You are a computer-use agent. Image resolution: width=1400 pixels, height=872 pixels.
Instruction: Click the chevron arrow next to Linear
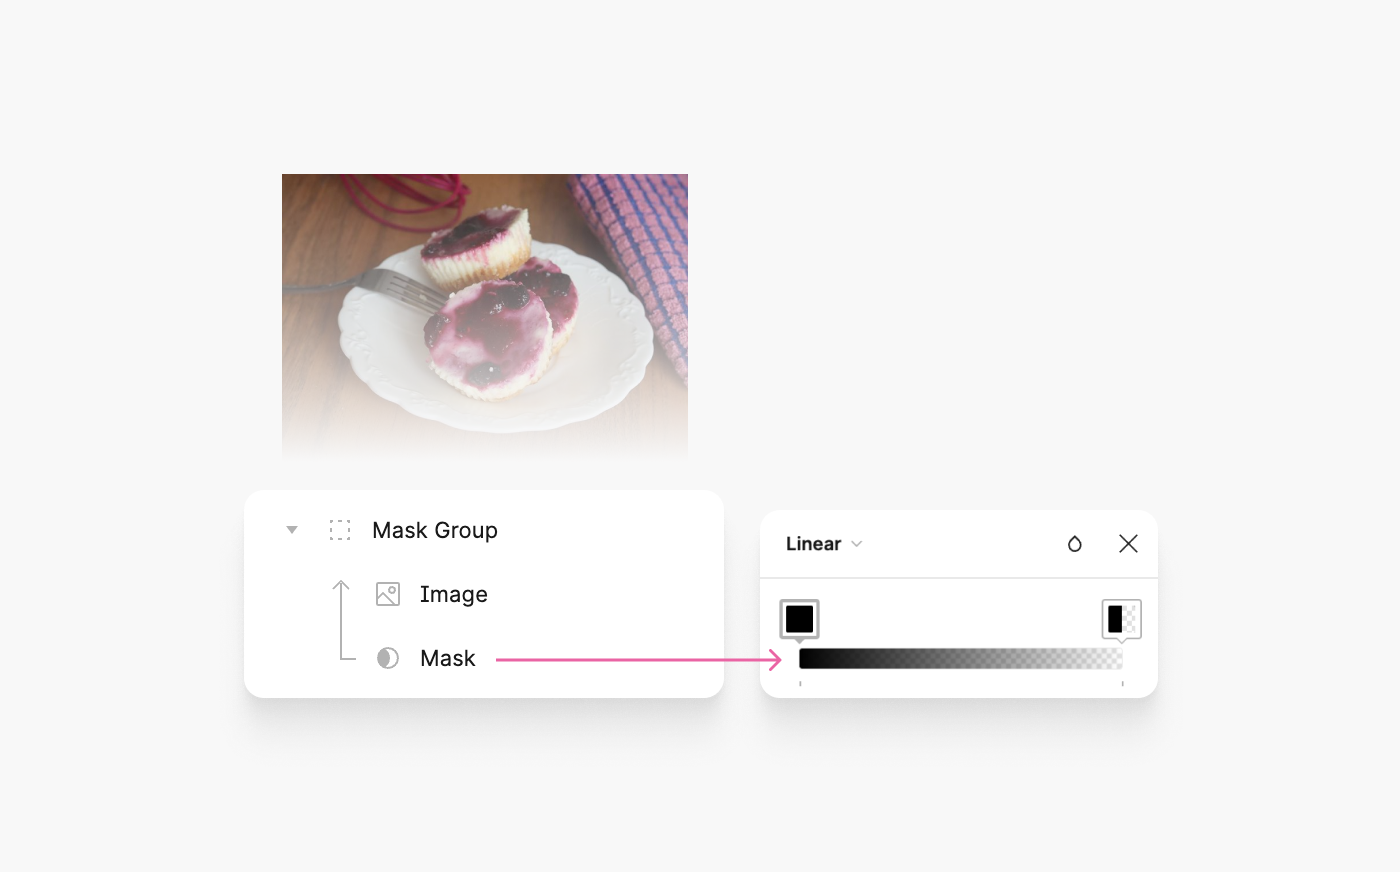pos(857,544)
